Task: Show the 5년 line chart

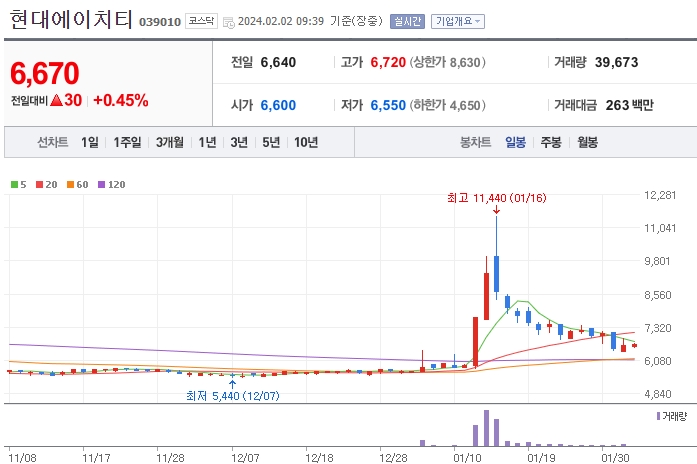Action: click(271, 142)
